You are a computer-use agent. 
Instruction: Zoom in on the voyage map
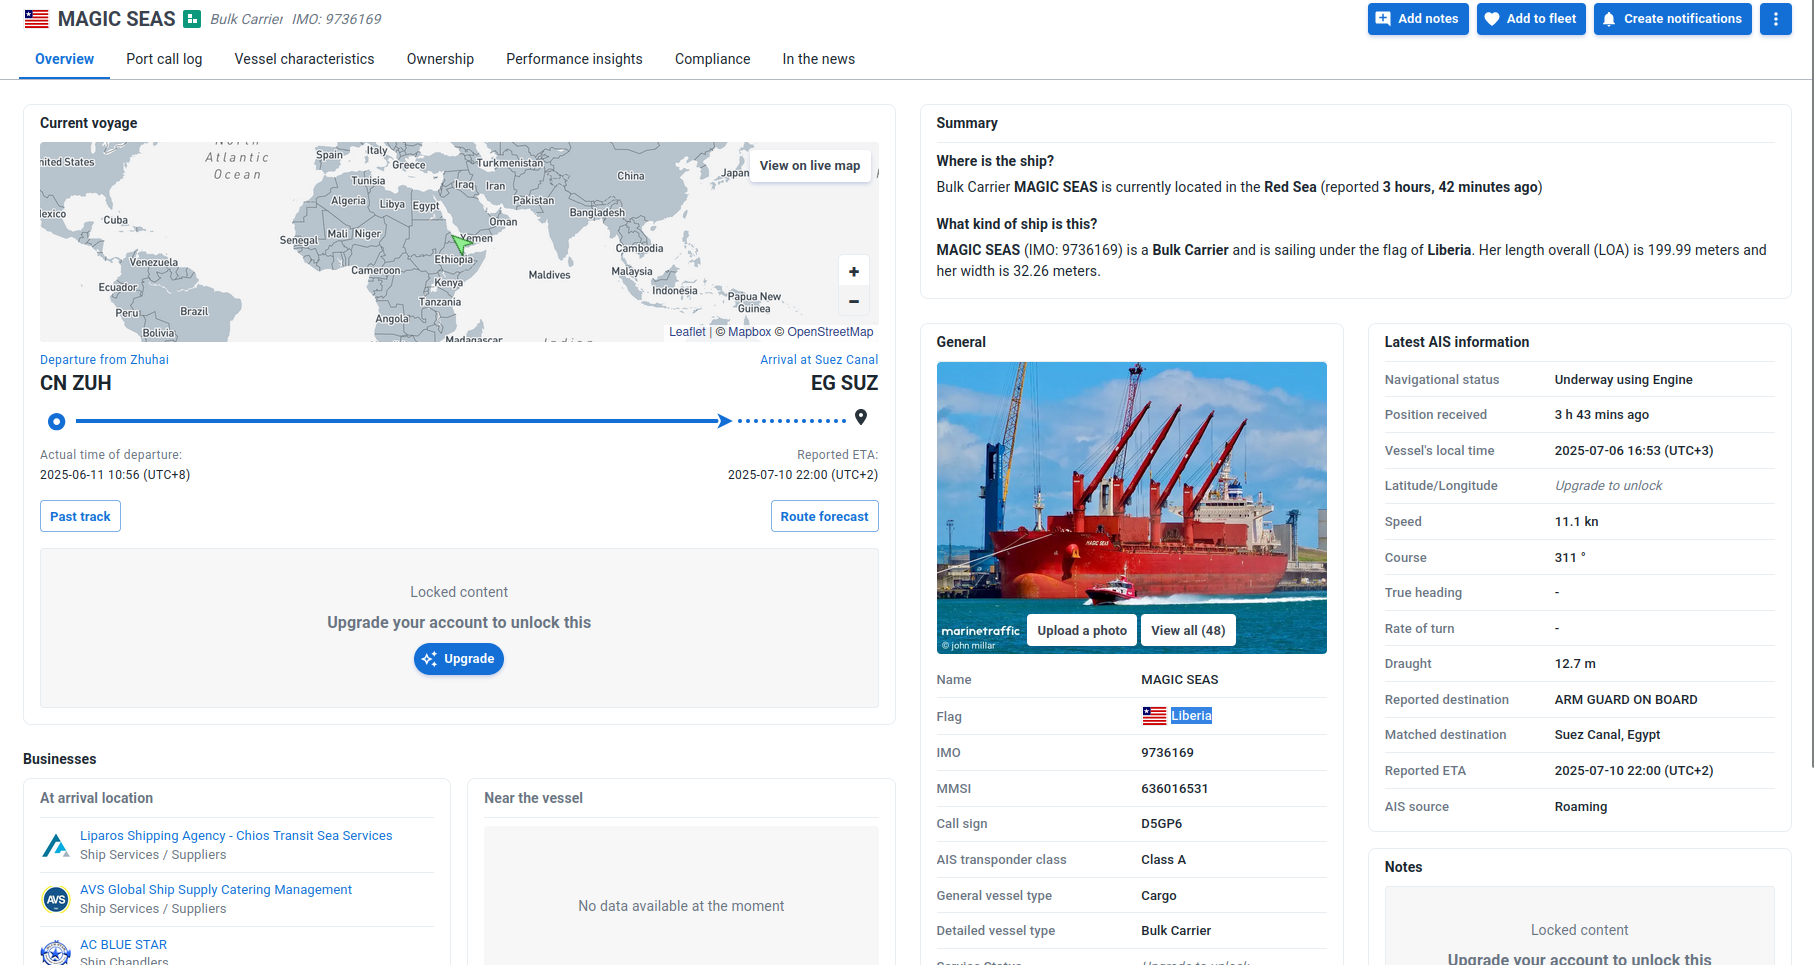[x=853, y=271]
